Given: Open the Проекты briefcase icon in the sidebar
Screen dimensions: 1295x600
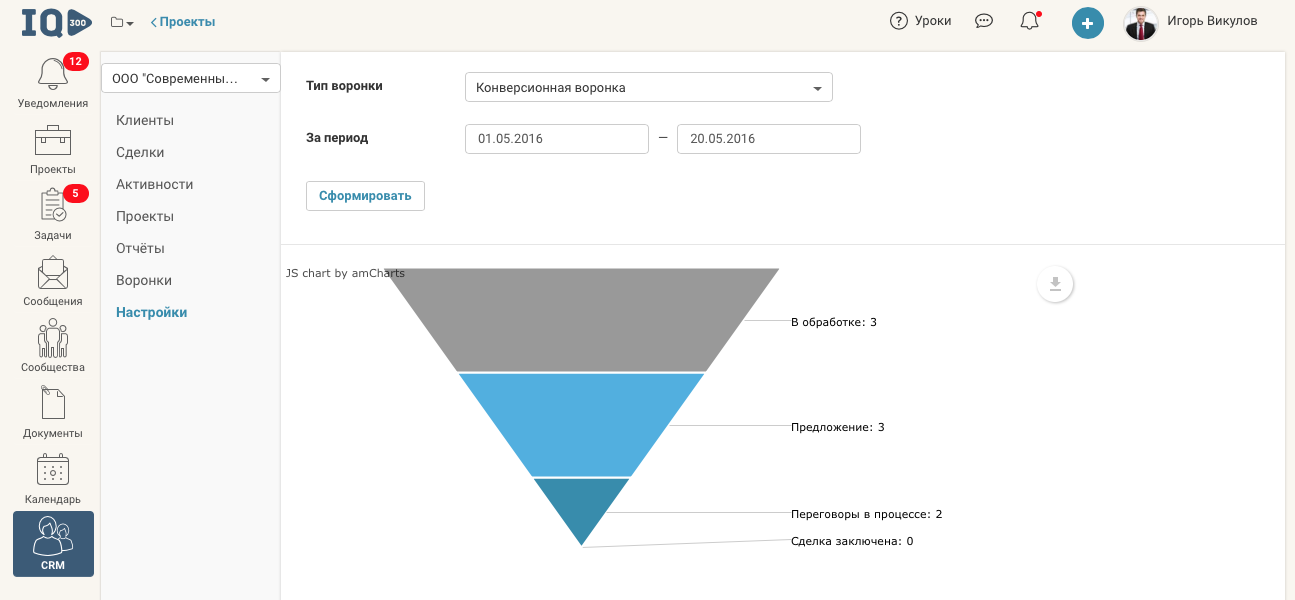Looking at the screenshot, I should click(52, 141).
